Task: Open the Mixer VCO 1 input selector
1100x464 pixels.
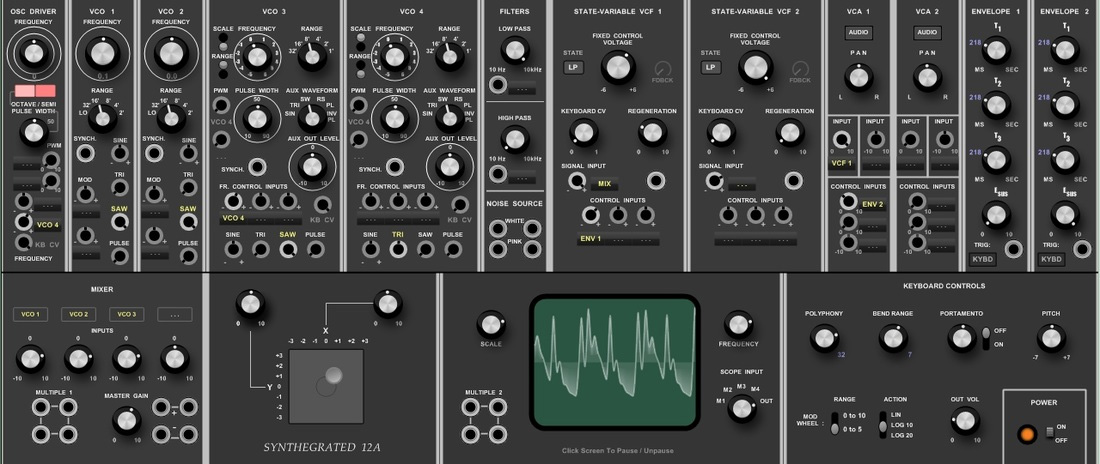Action: pos(30,314)
